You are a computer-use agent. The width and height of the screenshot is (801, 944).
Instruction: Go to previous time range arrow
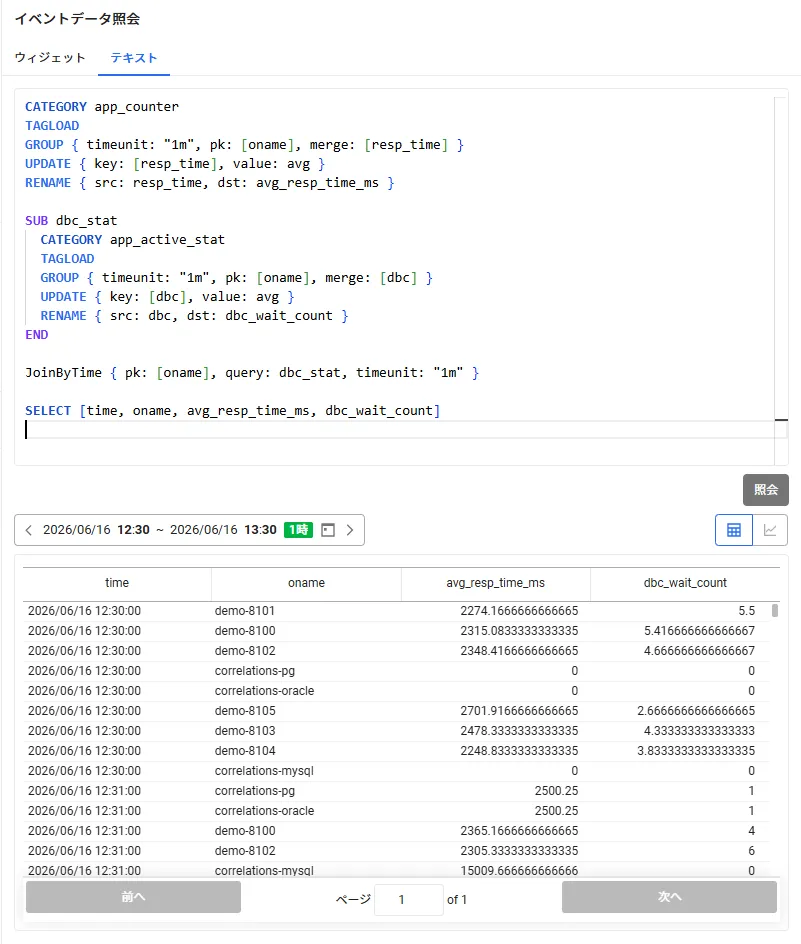point(28,530)
